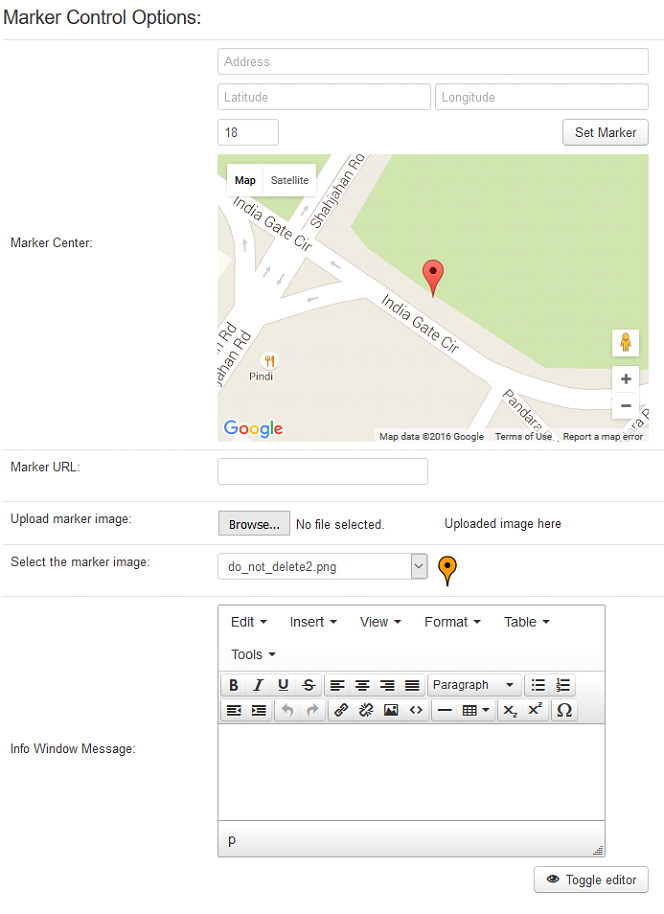This screenshot has width=664, height=914.
Task: Switch the map to Satellite view
Action: click(290, 181)
